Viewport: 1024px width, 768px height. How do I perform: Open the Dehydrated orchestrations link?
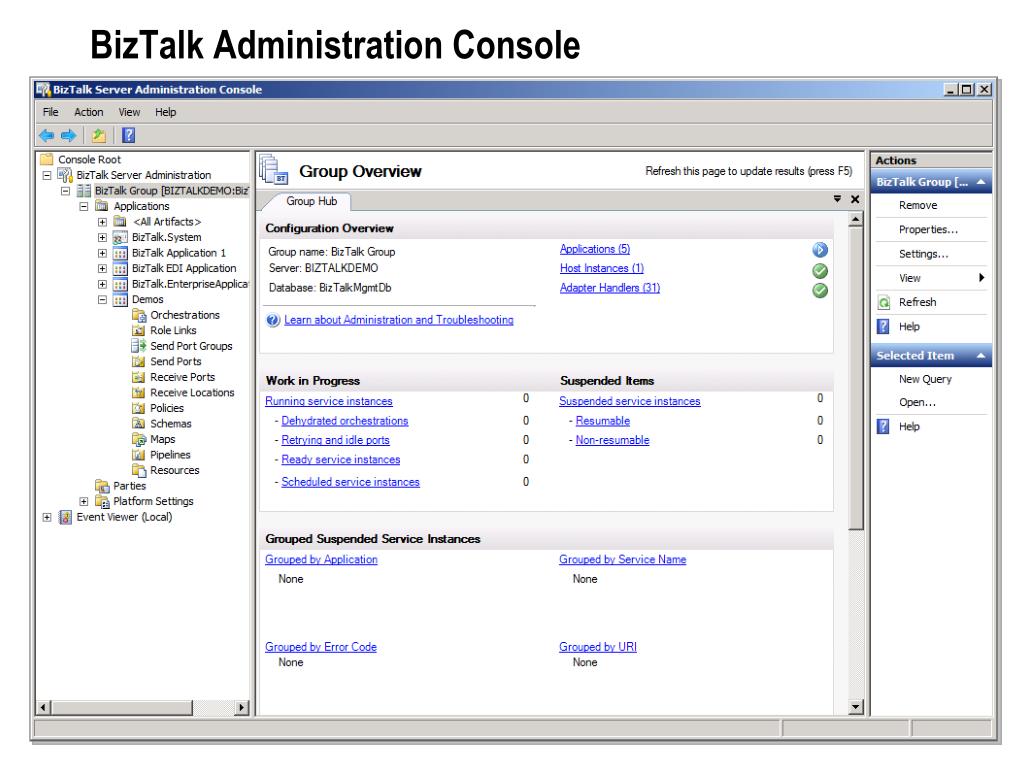coord(345,421)
